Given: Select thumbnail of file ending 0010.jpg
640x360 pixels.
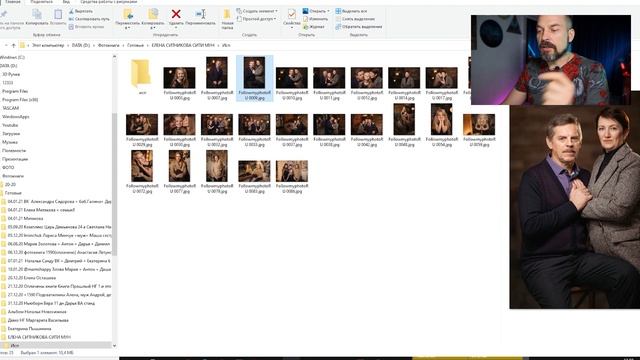Looking at the screenshot, I should [x=291, y=78].
